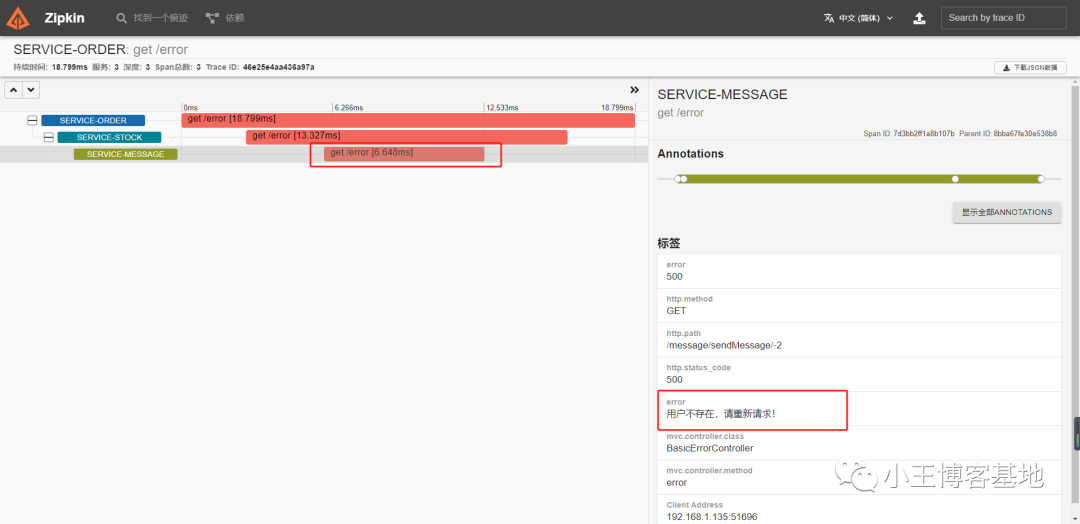Click the http.status_code value 500

click(674, 379)
